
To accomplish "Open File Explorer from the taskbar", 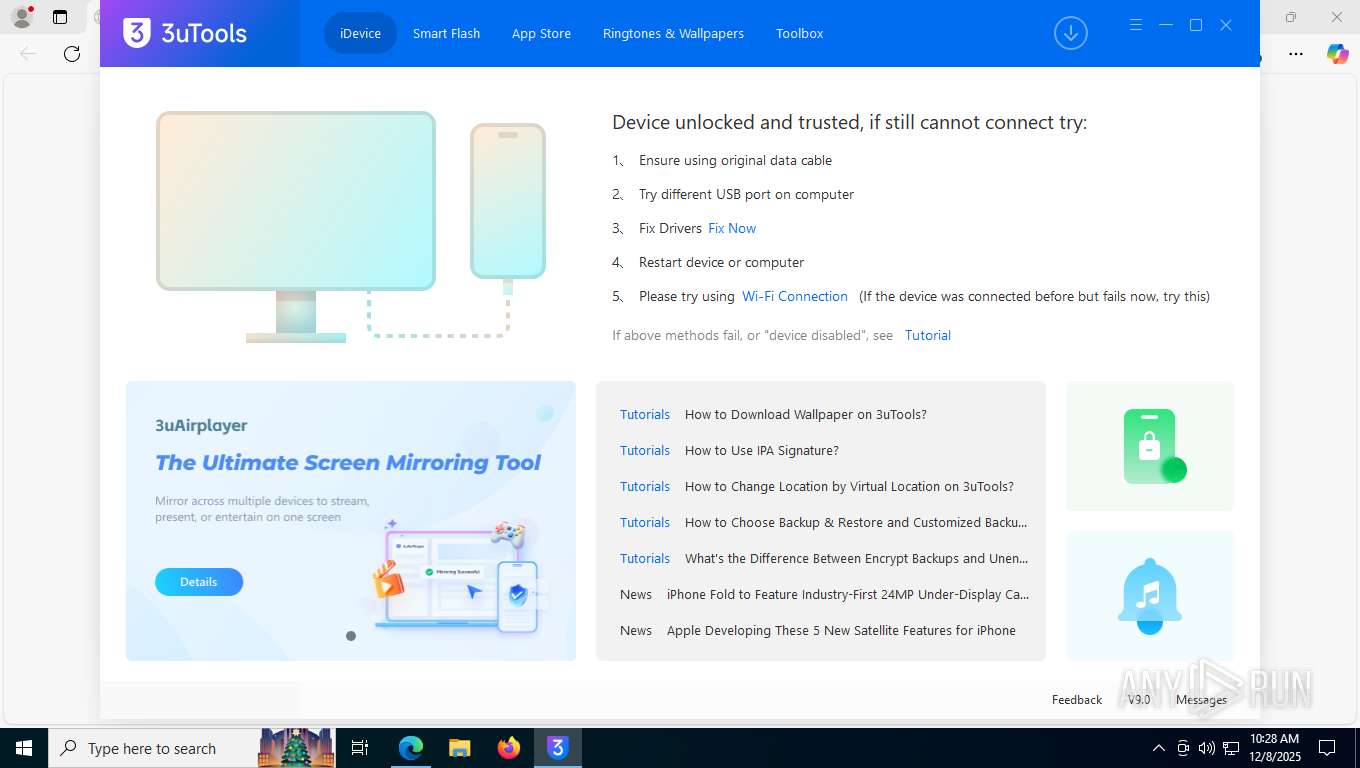I will (459, 748).
